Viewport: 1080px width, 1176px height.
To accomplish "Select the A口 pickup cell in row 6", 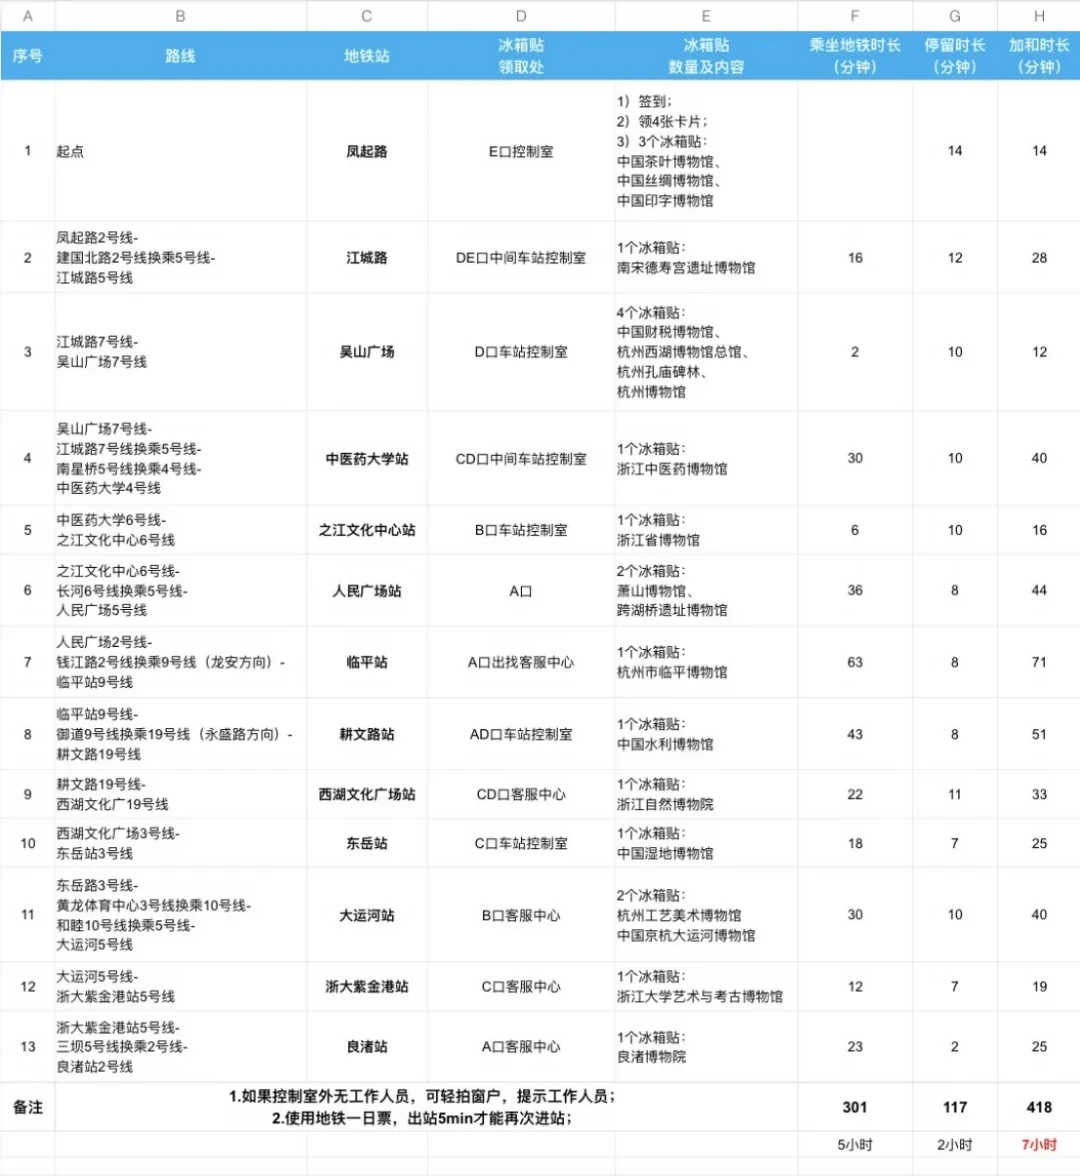I will [x=521, y=590].
